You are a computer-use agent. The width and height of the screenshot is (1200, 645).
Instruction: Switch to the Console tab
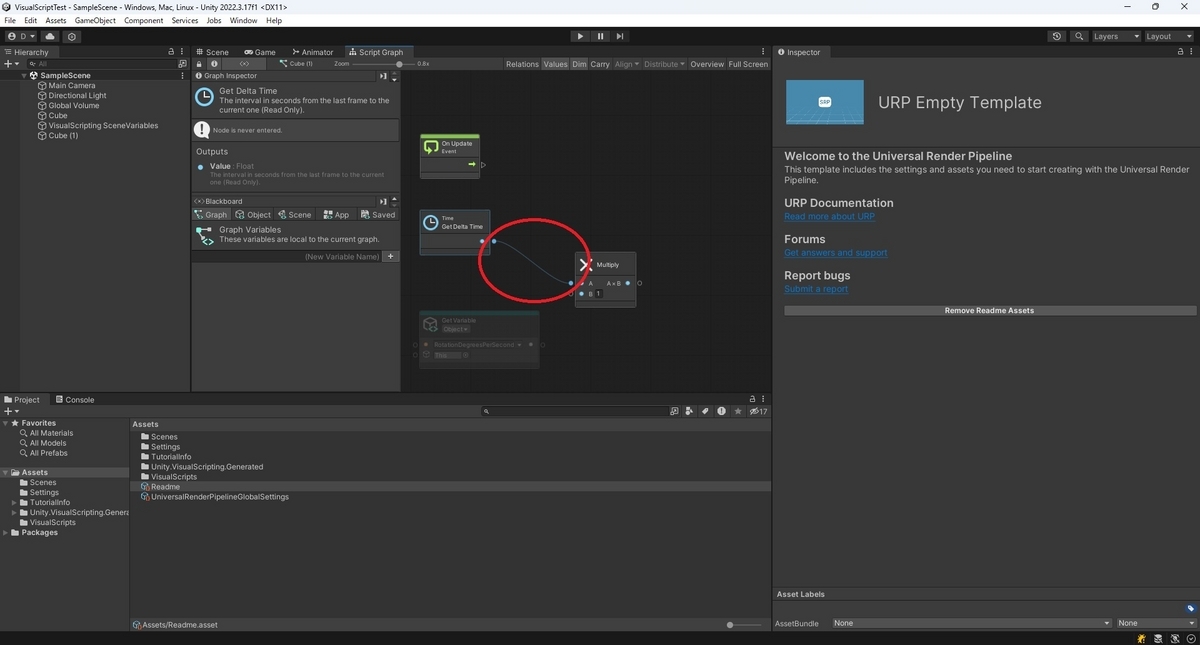pos(74,399)
